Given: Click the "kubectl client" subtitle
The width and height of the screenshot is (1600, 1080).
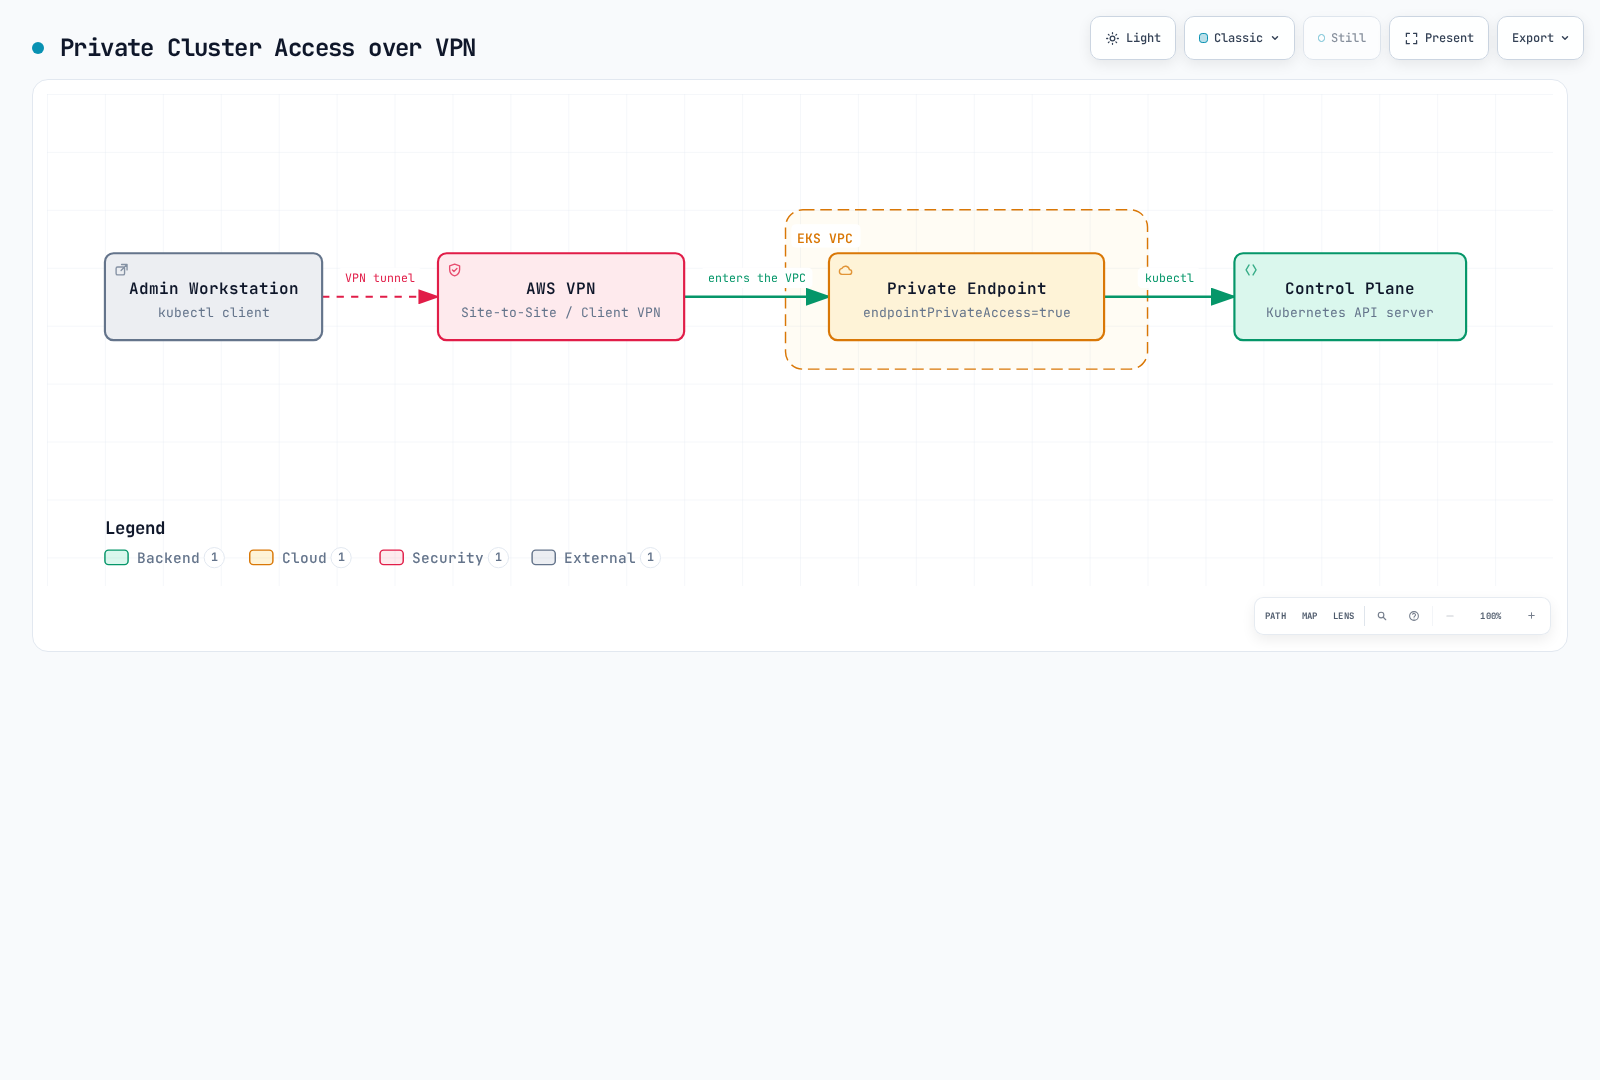Looking at the screenshot, I should point(214,313).
